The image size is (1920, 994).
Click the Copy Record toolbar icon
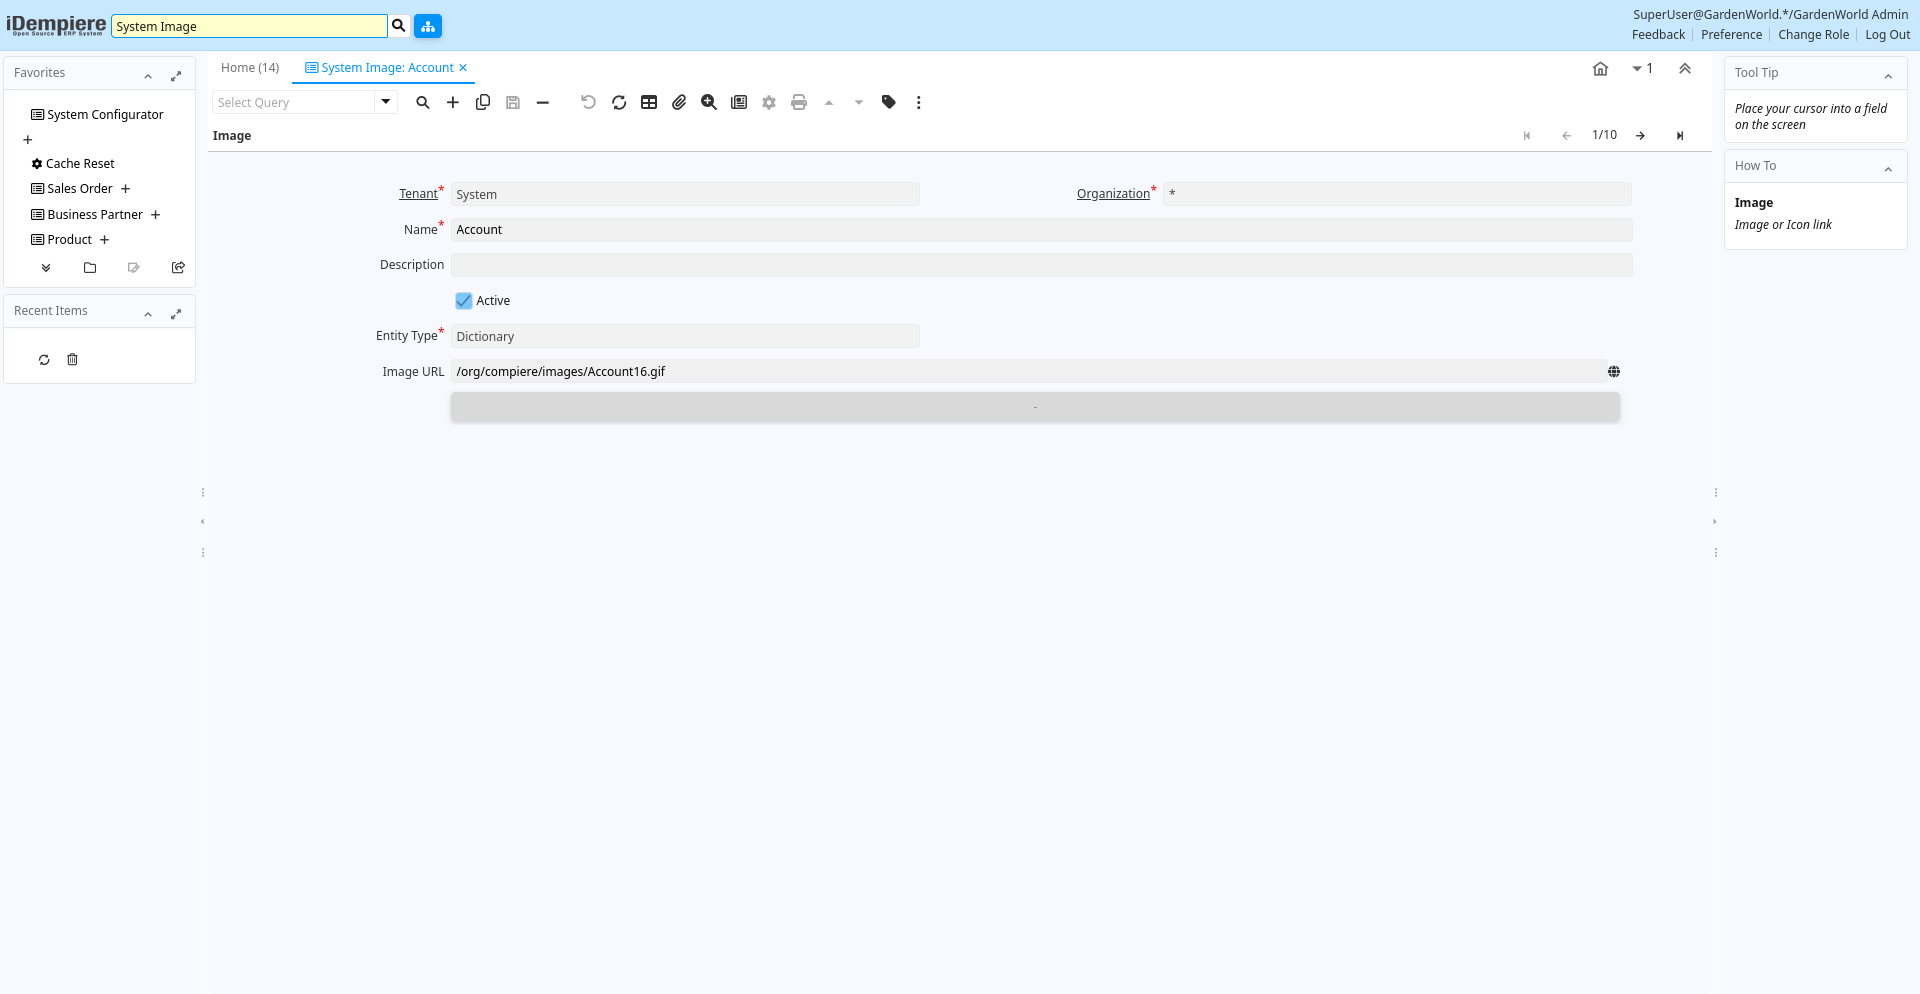tap(483, 102)
